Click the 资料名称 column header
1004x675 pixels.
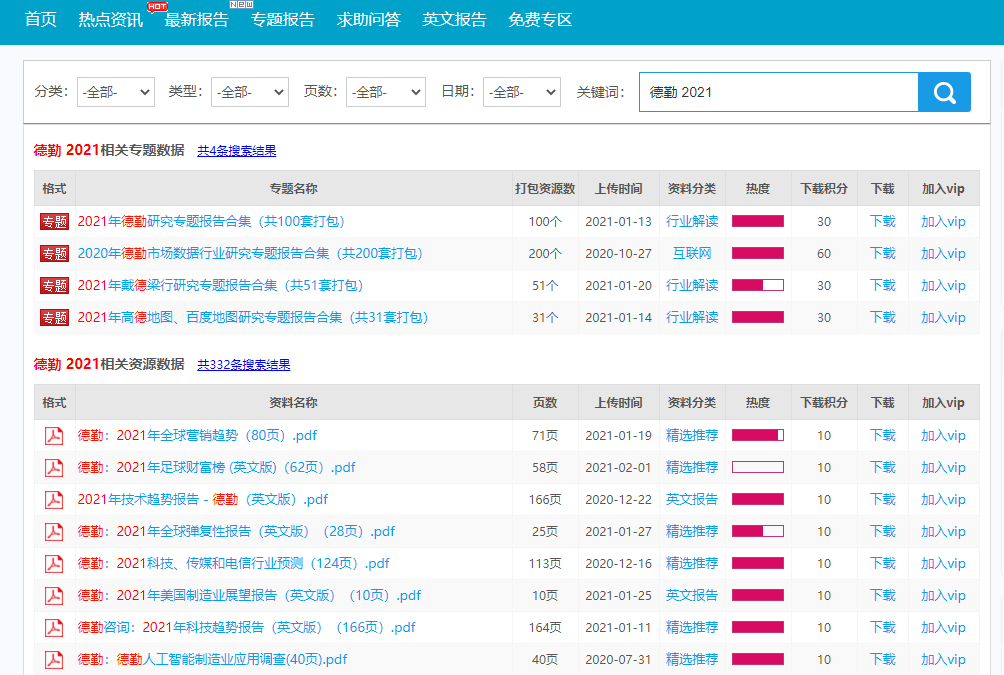[293, 403]
